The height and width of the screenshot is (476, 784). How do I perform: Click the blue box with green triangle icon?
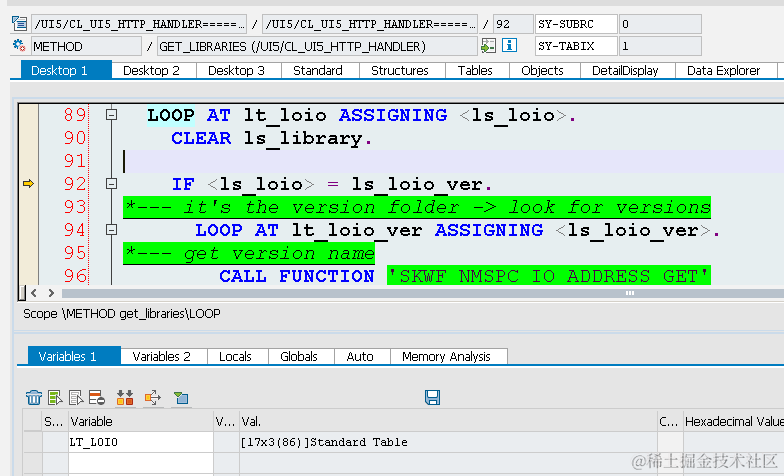(181, 398)
